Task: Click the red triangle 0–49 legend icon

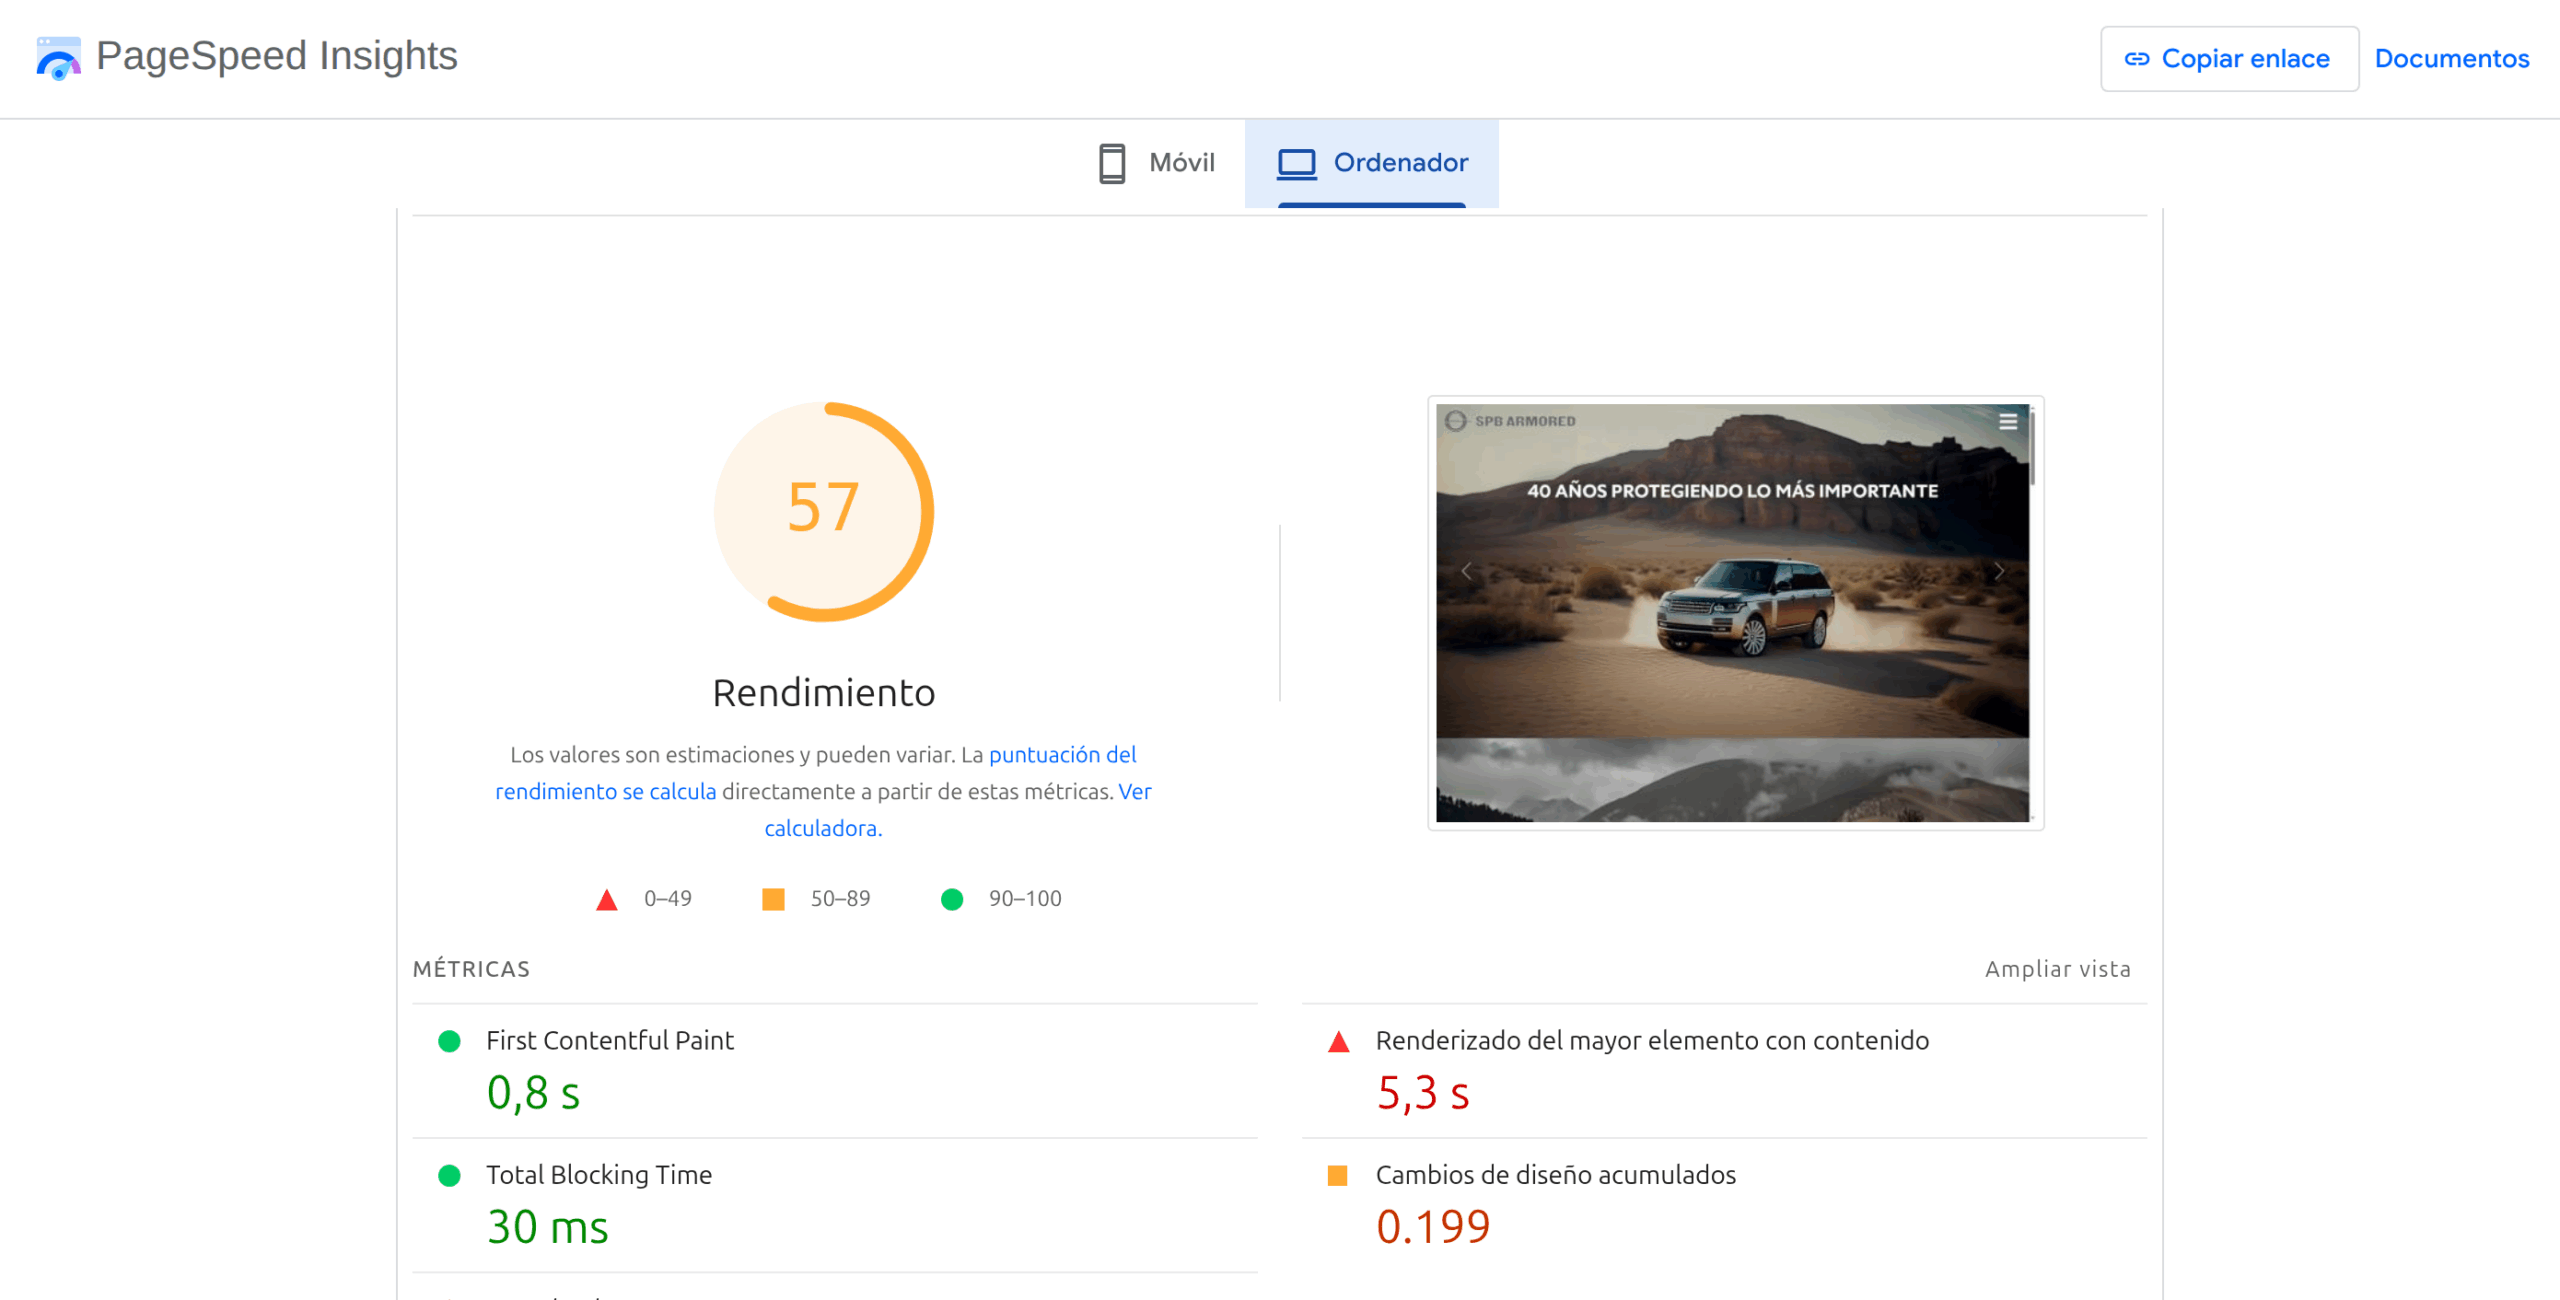Action: coord(606,899)
